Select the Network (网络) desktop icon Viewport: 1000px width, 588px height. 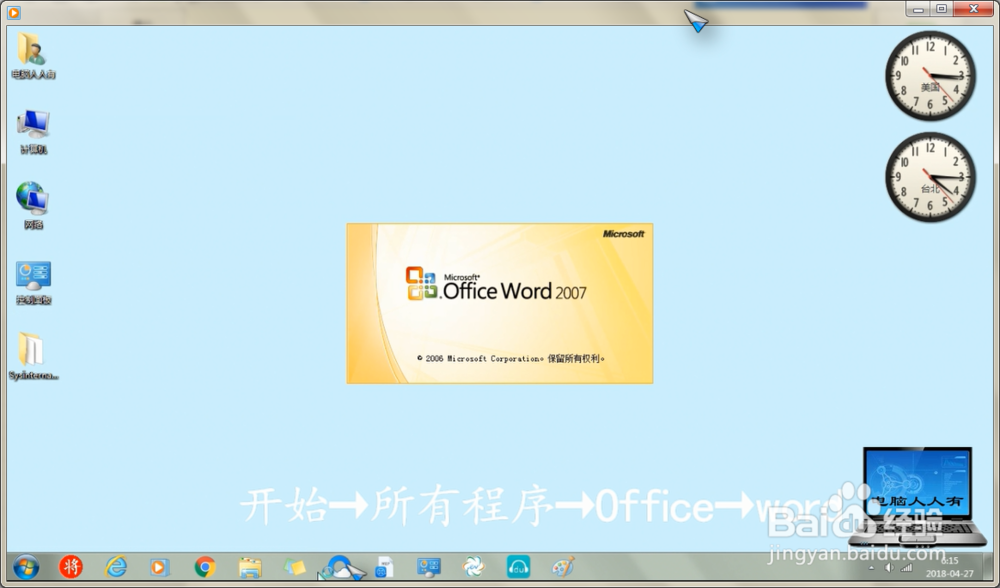pos(33,206)
